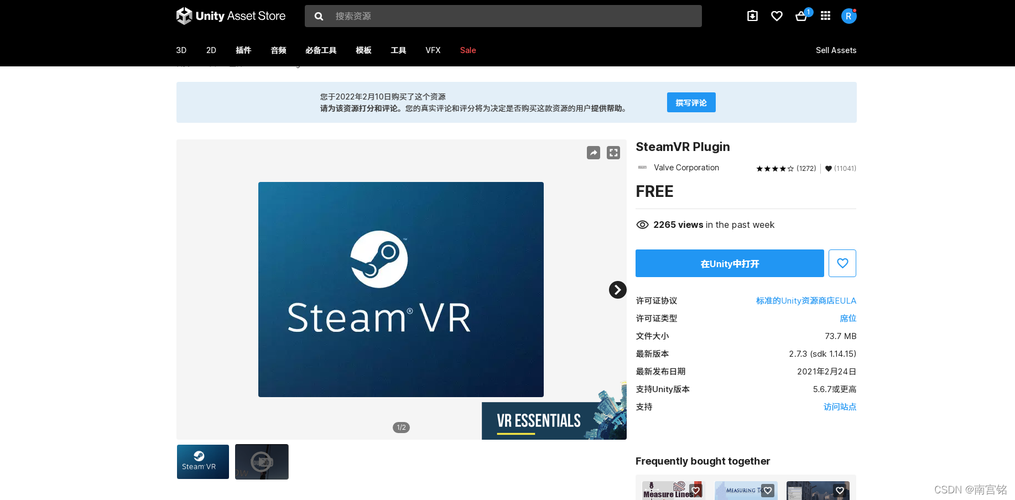The height and width of the screenshot is (500, 1015).
Task: Go to next preview image arrow
Action: pyautogui.click(x=618, y=290)
